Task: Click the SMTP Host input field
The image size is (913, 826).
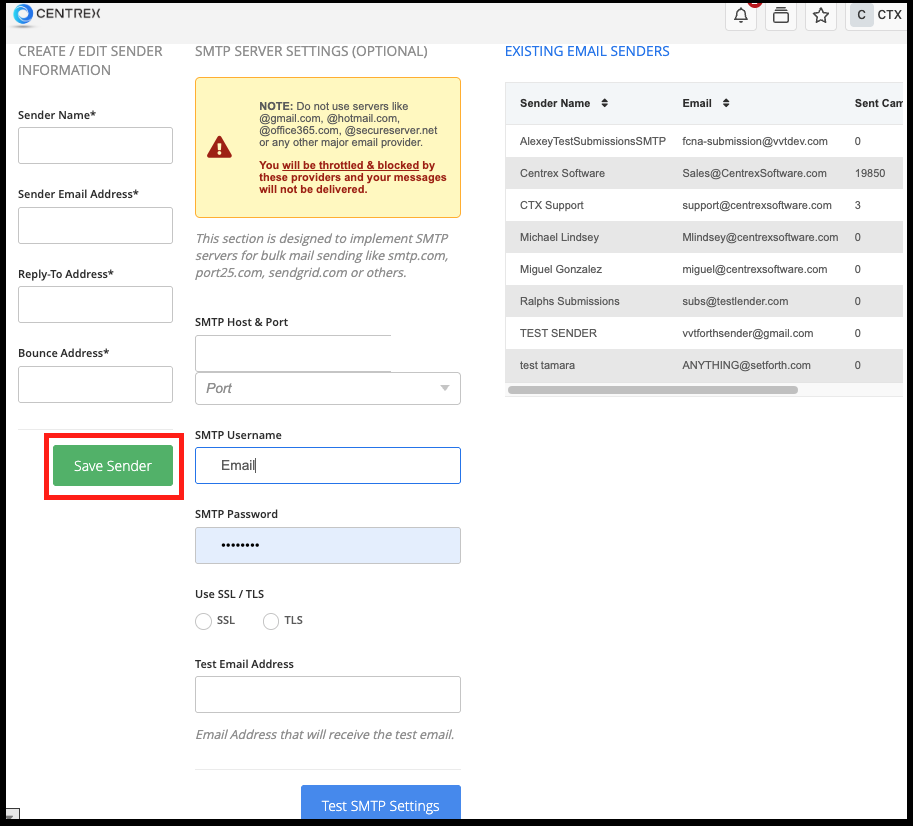Action: (293, 353)
